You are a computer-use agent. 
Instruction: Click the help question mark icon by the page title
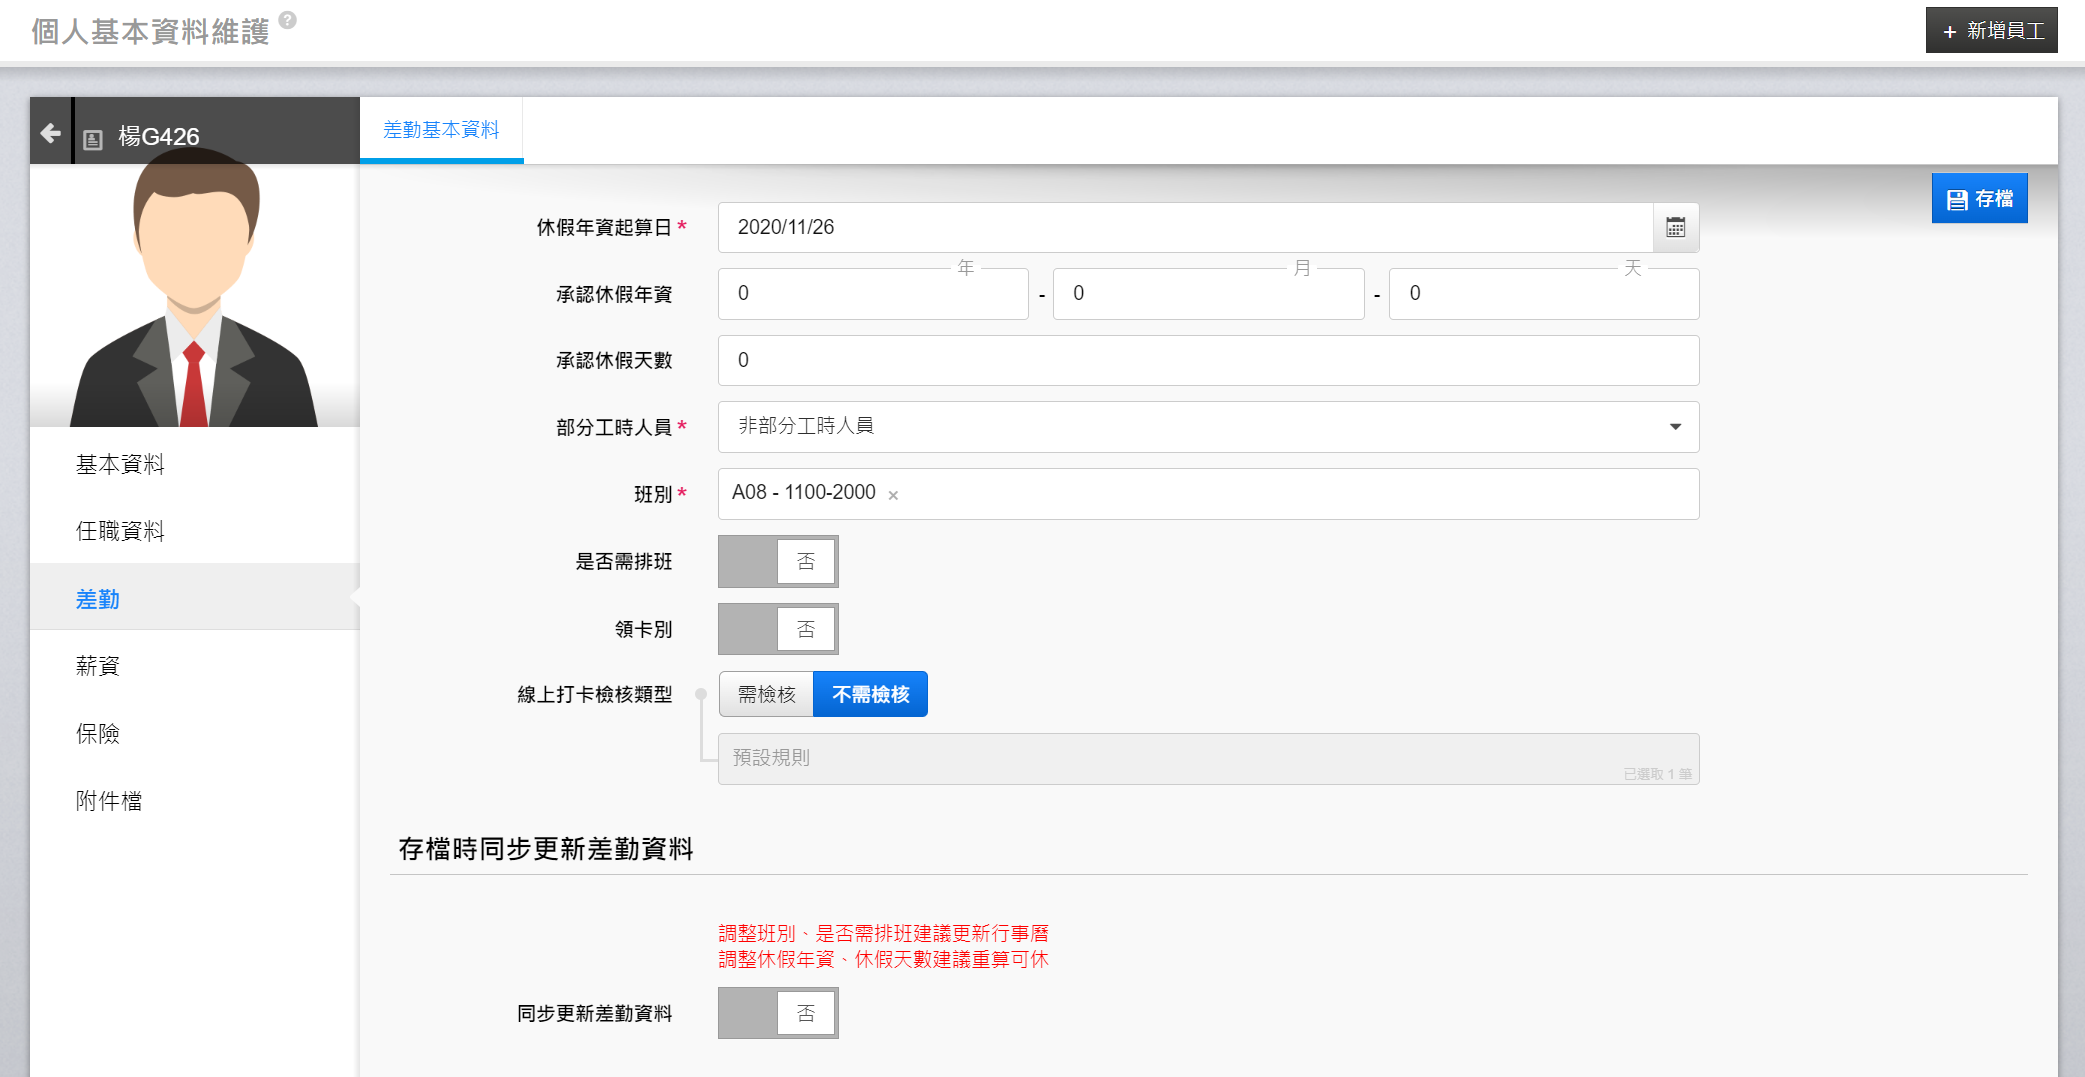click(x=287, y=20)
